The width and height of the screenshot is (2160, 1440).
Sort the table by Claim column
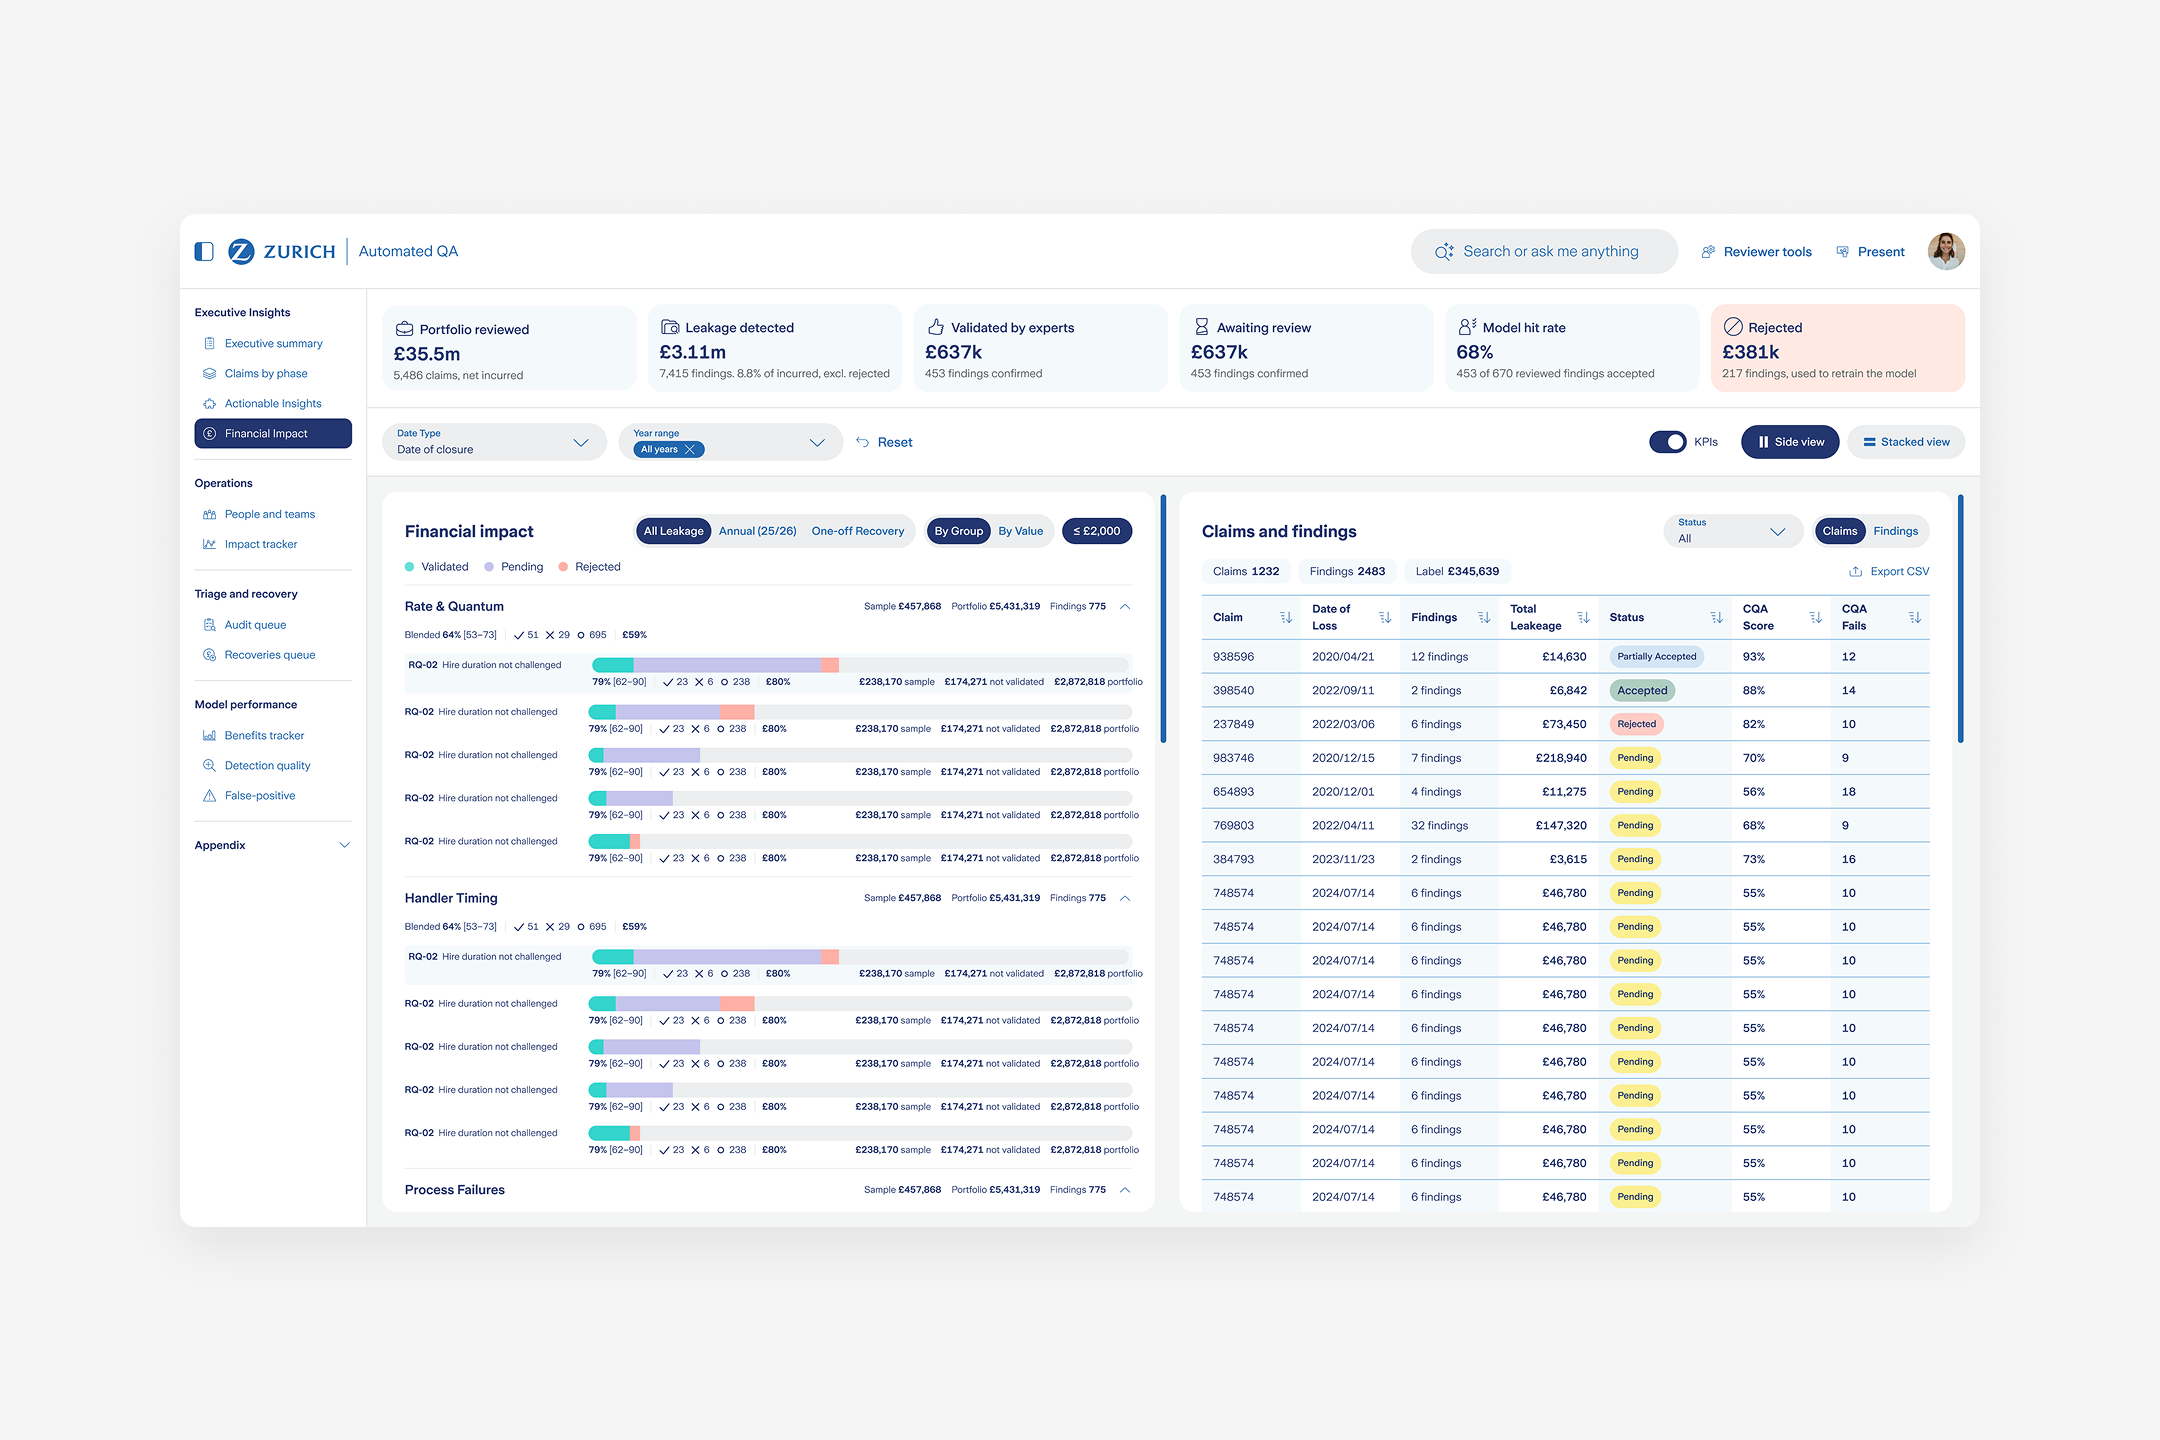[x=1286, y=617]
